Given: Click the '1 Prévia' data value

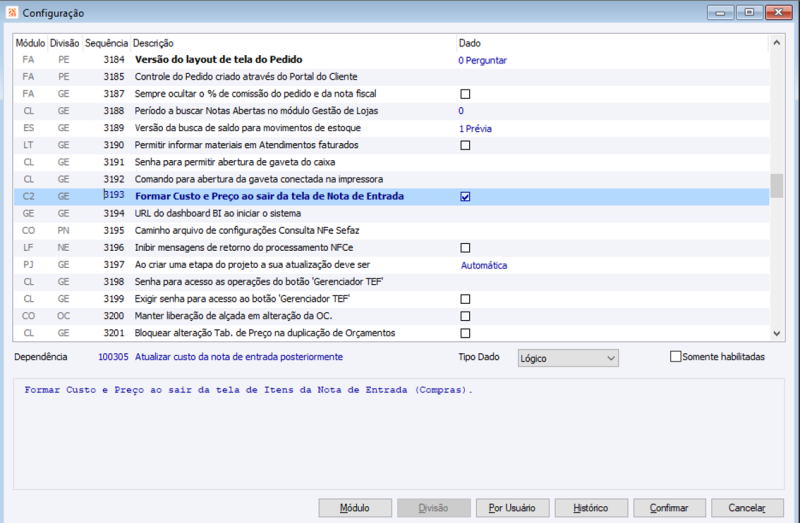Looking at the screenshot, I should [x=475, y=129].
